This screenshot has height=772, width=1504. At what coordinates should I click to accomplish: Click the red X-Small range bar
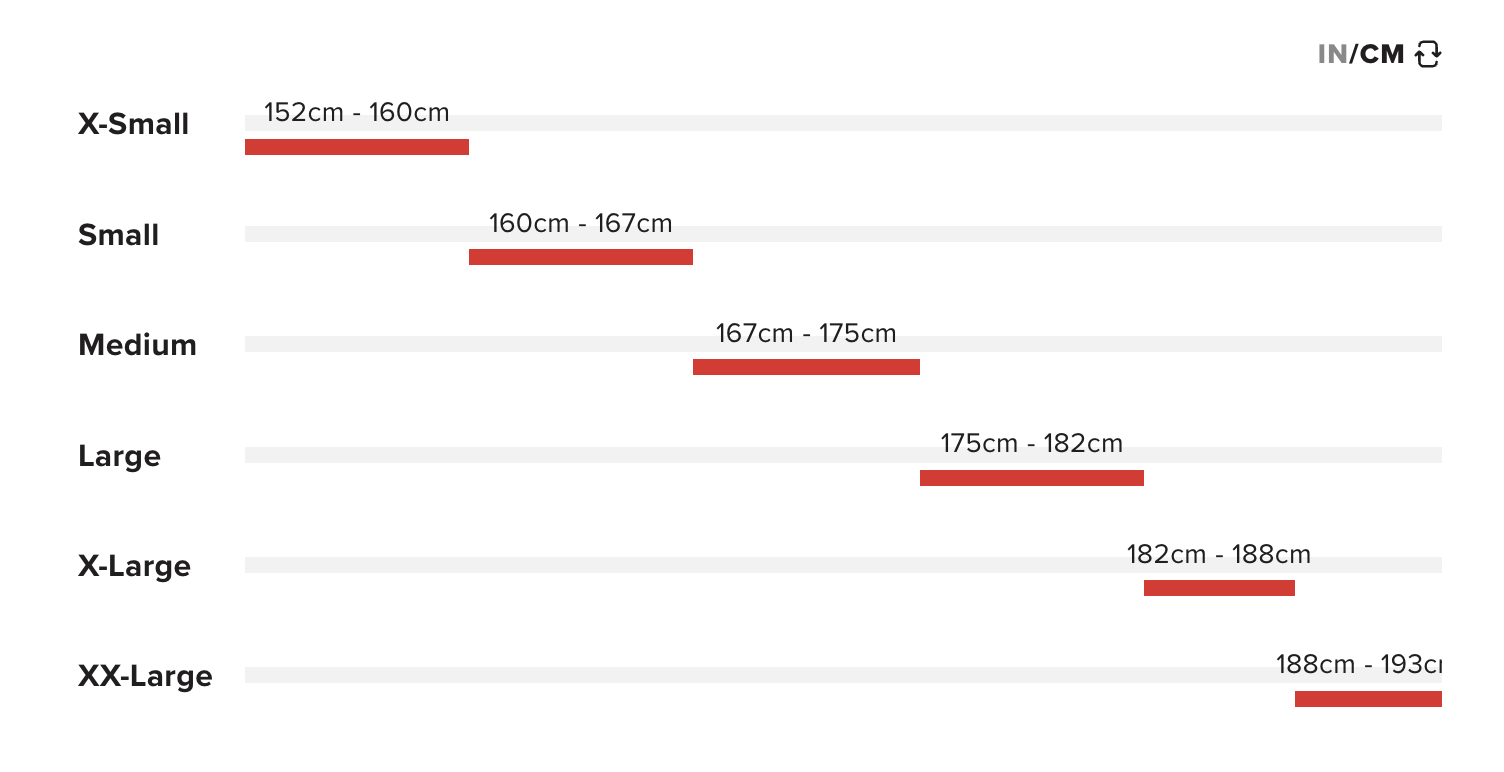[x=357, y=147]
